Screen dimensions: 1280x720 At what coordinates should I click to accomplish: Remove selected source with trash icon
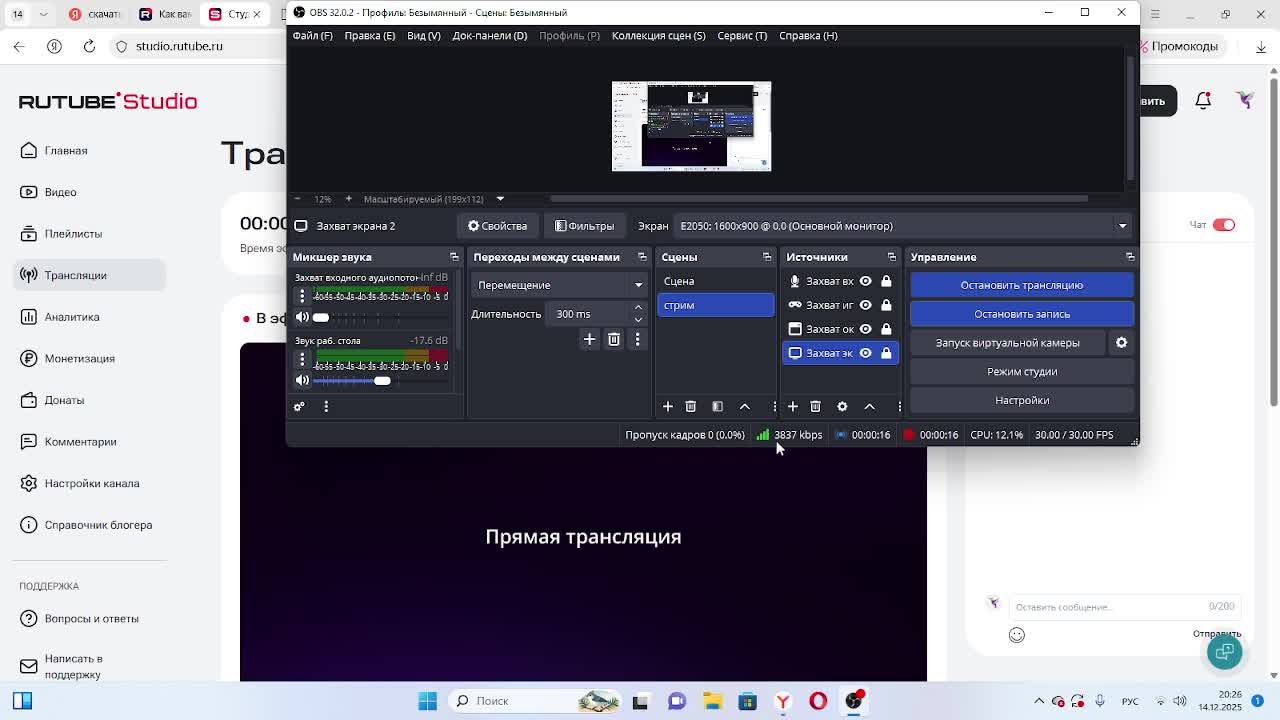[x=815, y=406]
